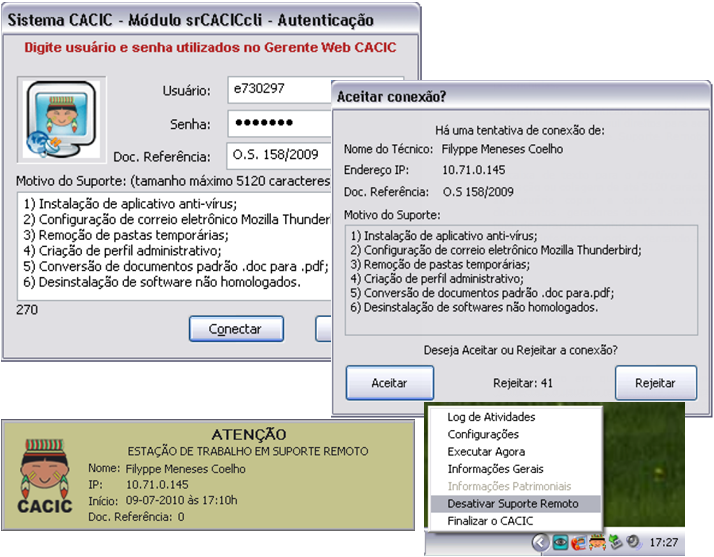Click the volume speaker tray icon
This screenshot has height=557, width=714.
click(x=633, y=542)
